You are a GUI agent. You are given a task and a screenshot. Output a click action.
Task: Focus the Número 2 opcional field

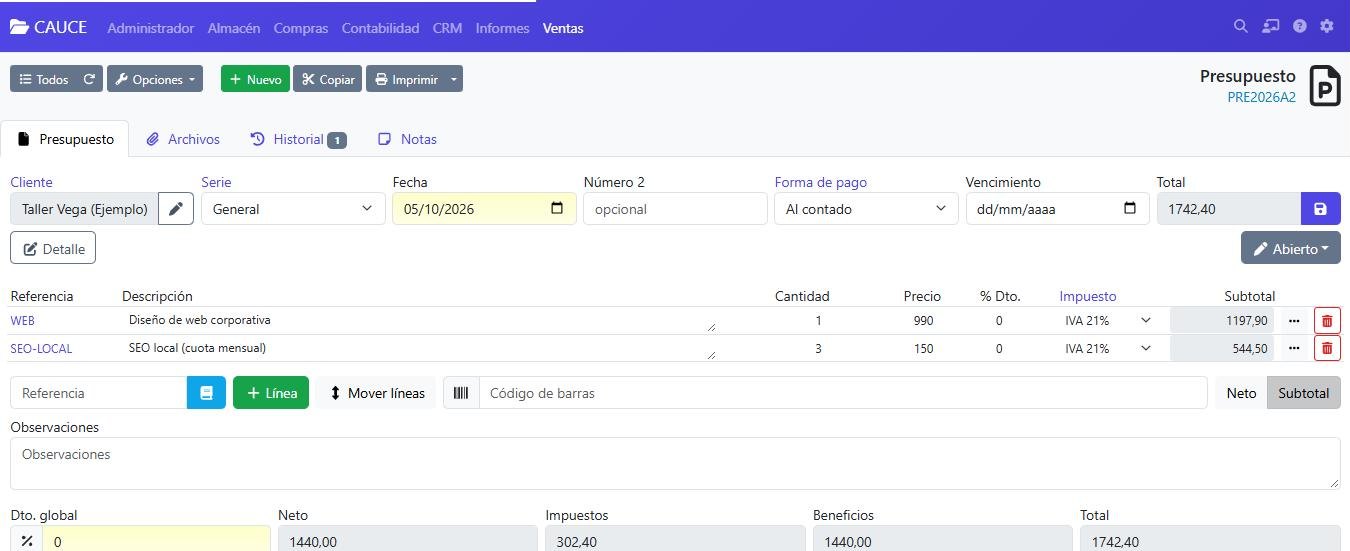tap(675, 209)
